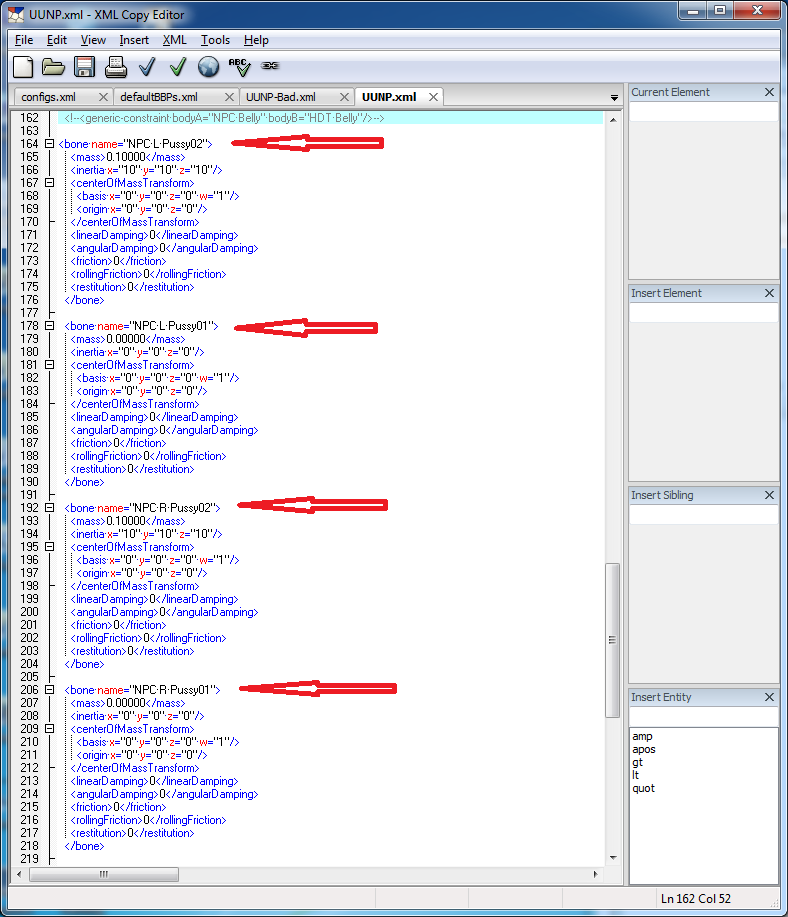Screen dimensions: 788x917
Task: Click the Print icon
Action: click(116, 67)
